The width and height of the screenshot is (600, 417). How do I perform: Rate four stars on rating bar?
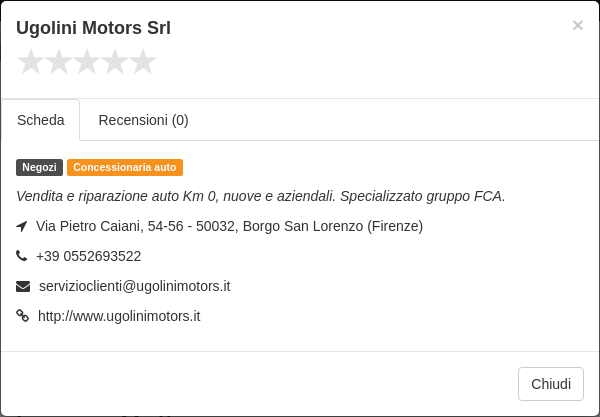click(x=115, y=62)
